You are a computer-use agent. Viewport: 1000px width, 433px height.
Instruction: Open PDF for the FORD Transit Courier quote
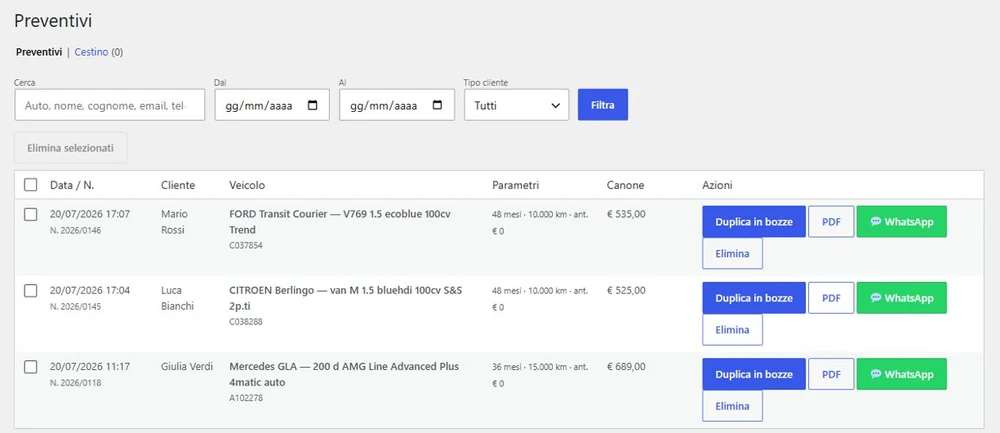tap(831, 222)
